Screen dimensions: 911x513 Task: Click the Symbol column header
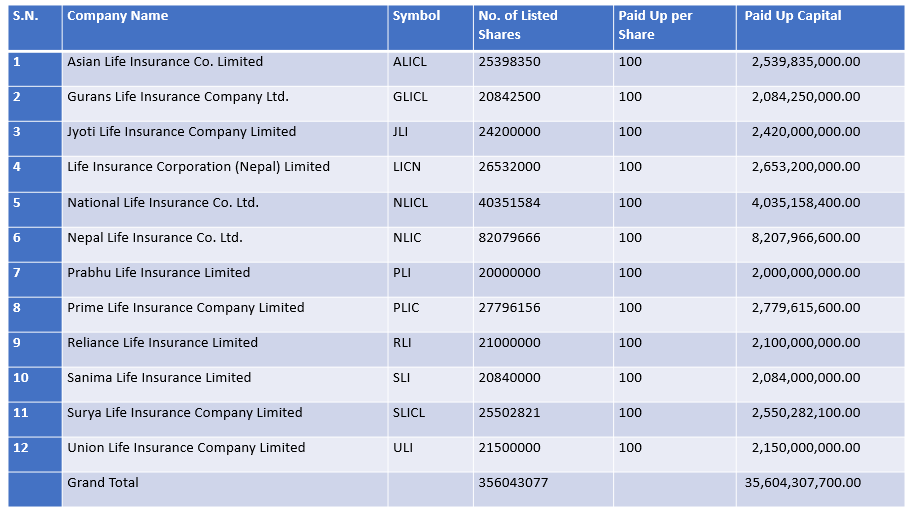point(416,16)
